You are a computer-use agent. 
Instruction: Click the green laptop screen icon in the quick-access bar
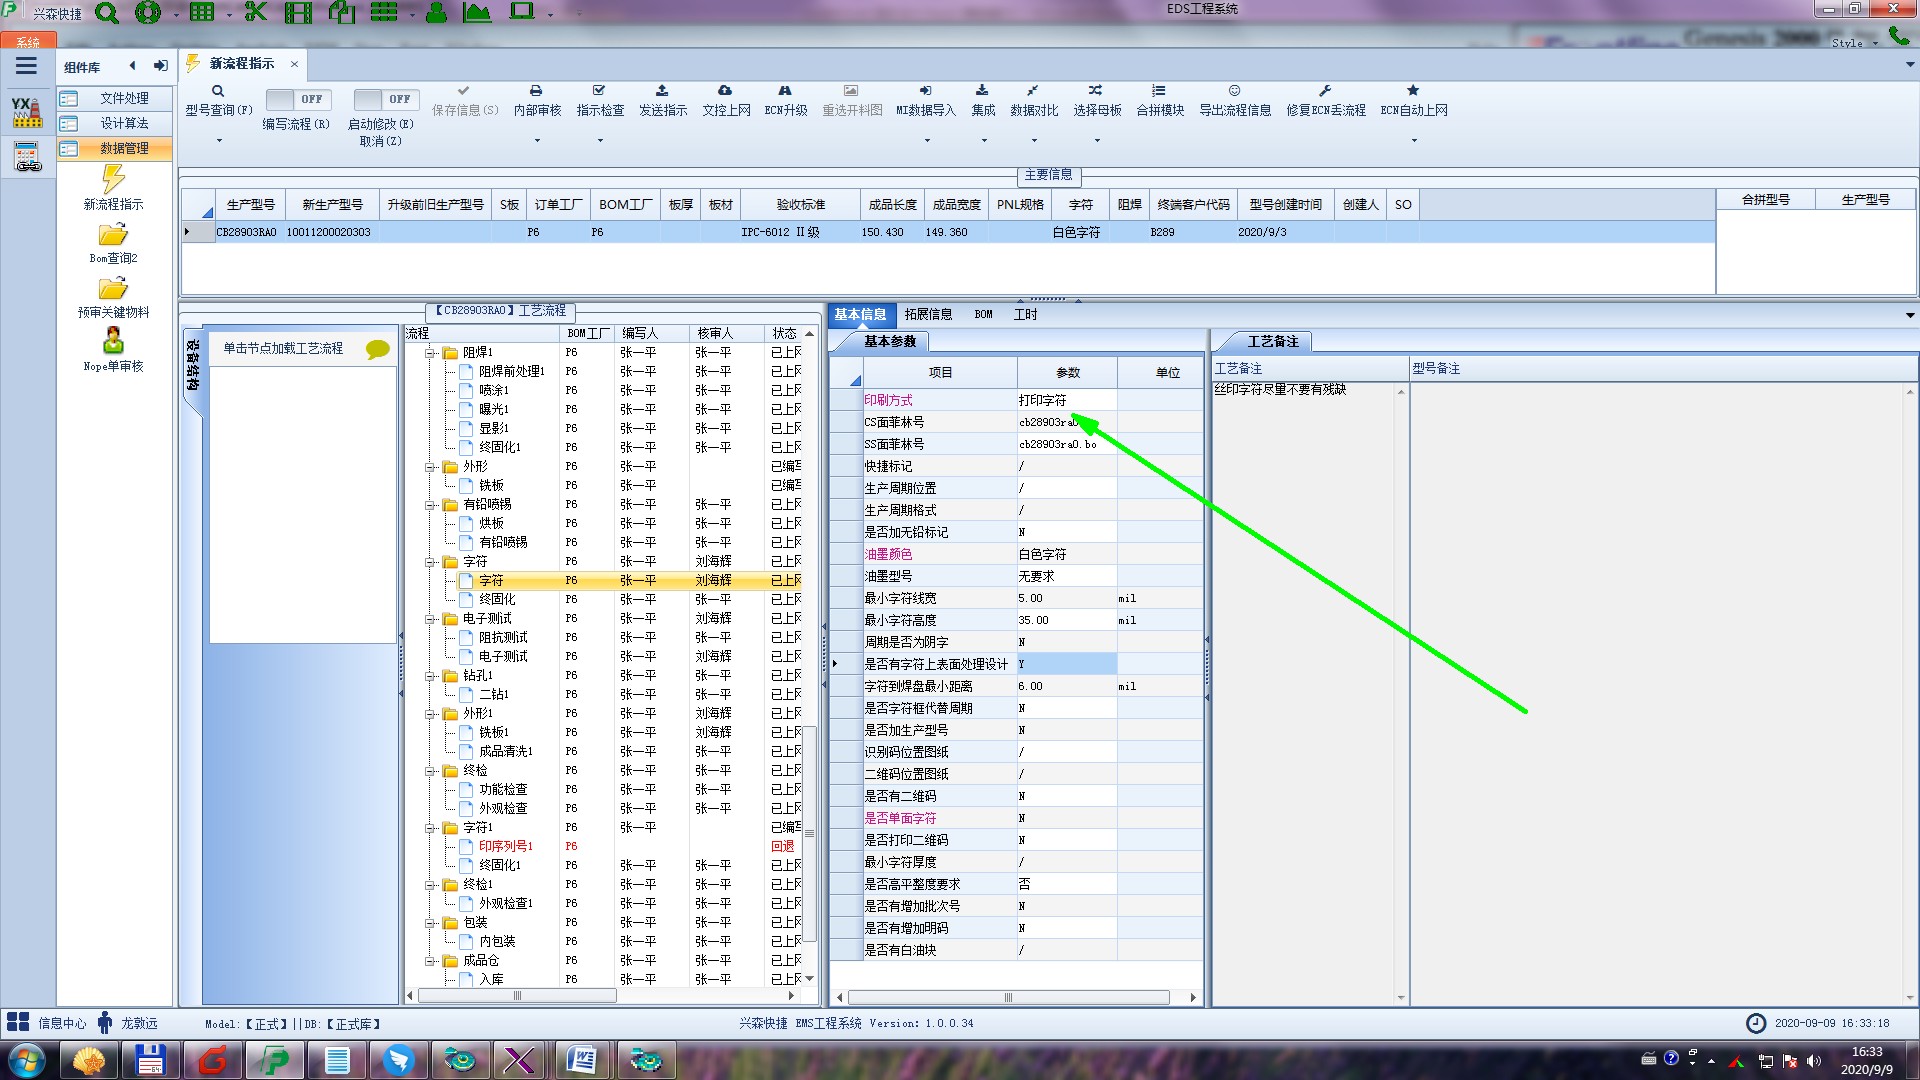522,12
